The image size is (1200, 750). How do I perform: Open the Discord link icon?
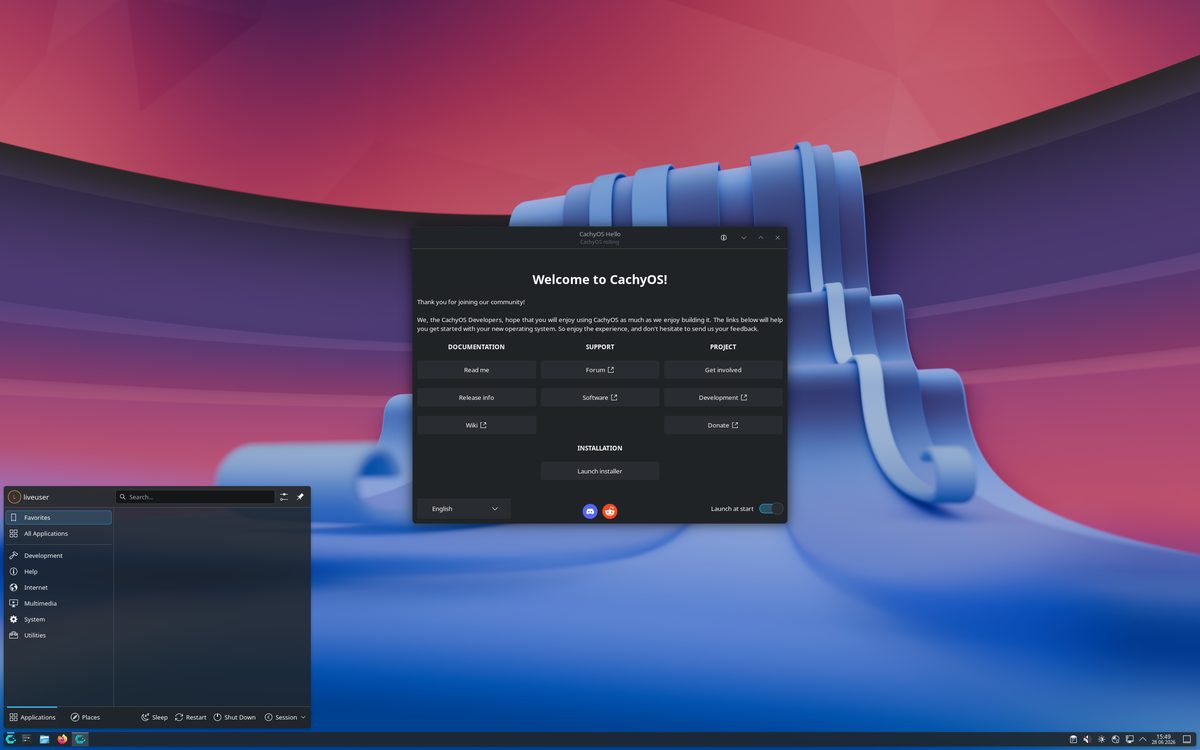tap(590, 511)
